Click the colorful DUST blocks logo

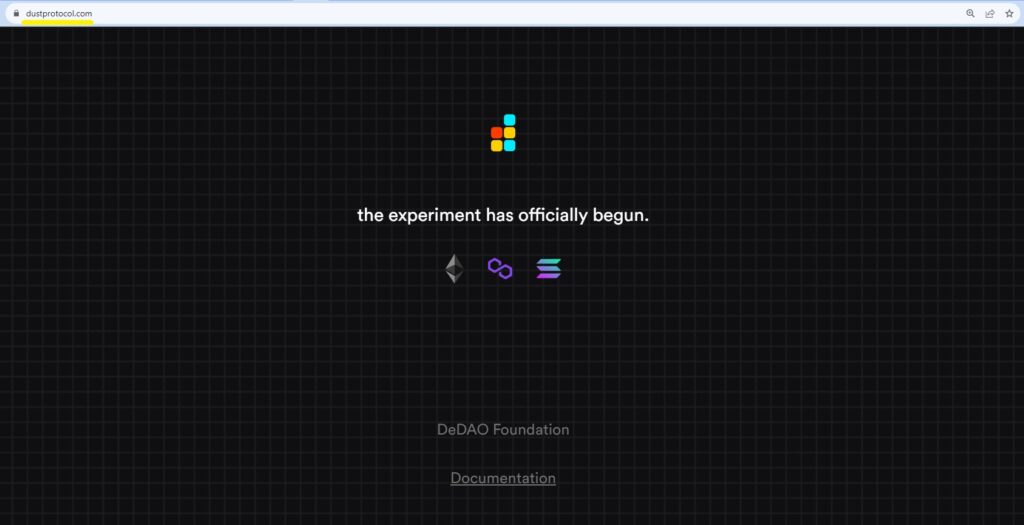[504, 133]
